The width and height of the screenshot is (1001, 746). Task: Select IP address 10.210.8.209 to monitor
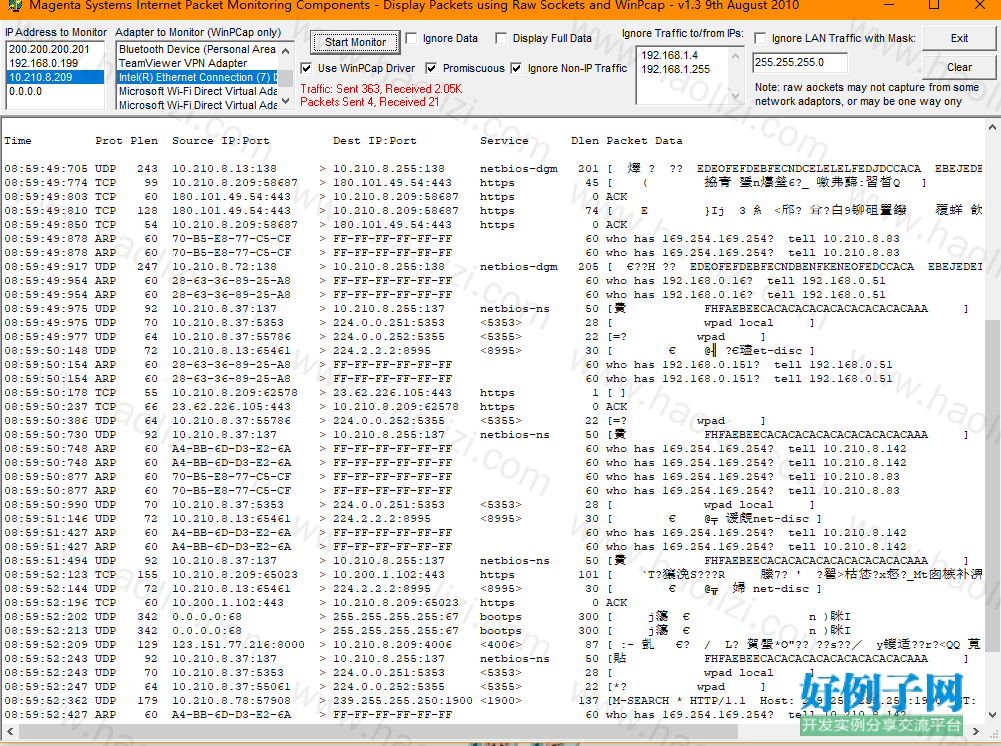coord(55,77)
